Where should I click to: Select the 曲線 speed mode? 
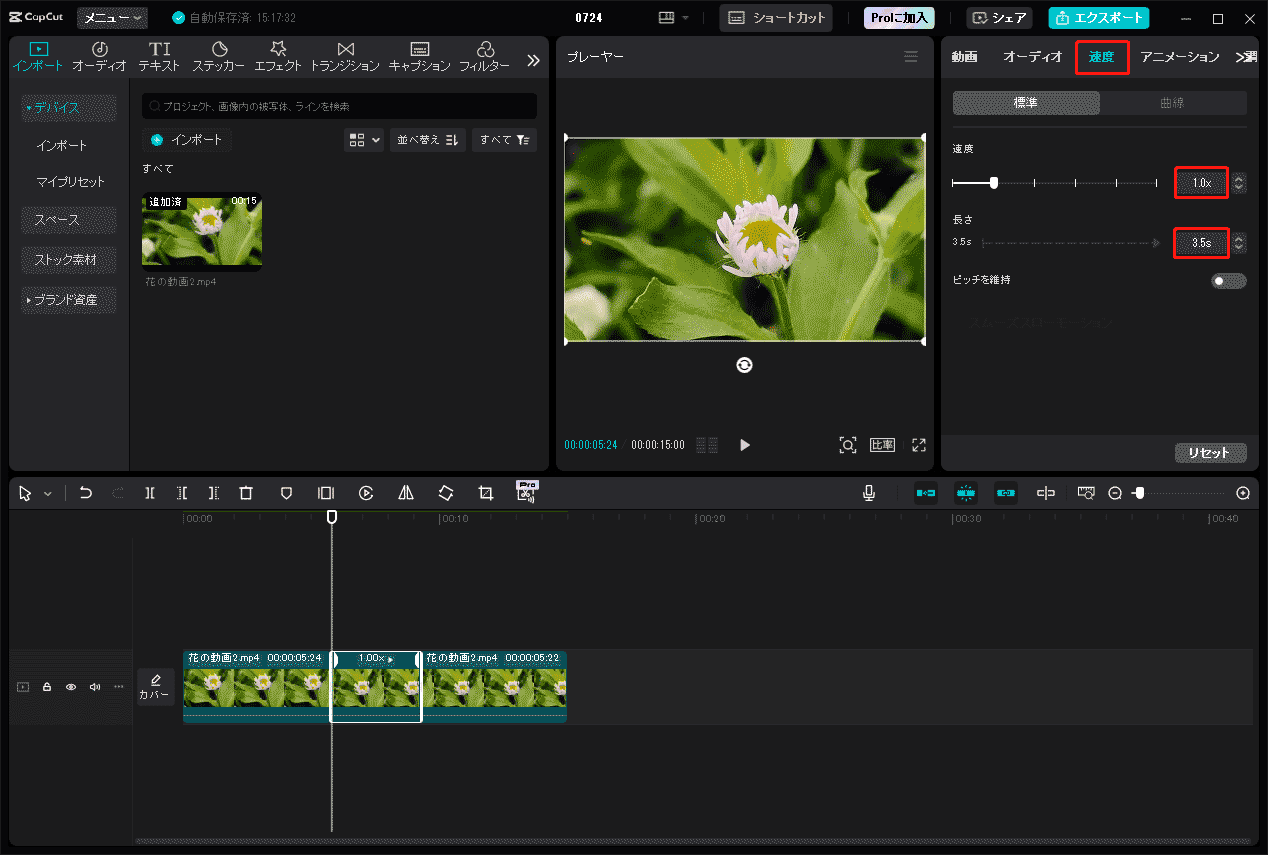pos(1173,103)
